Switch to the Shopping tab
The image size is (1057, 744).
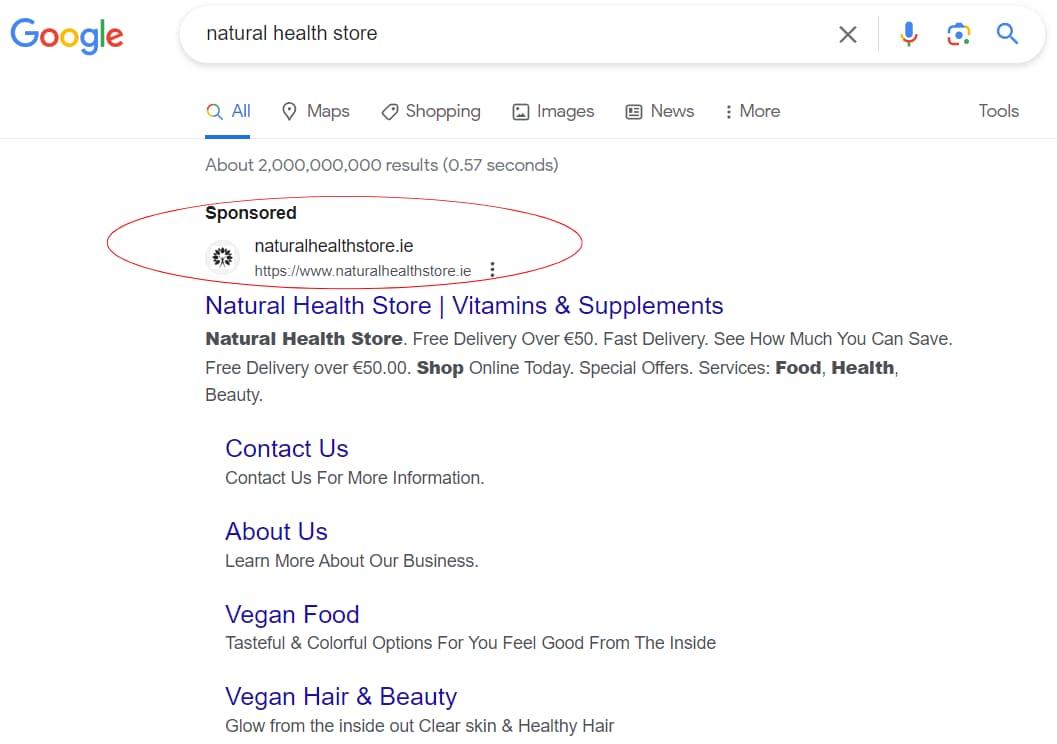point(431,111)
